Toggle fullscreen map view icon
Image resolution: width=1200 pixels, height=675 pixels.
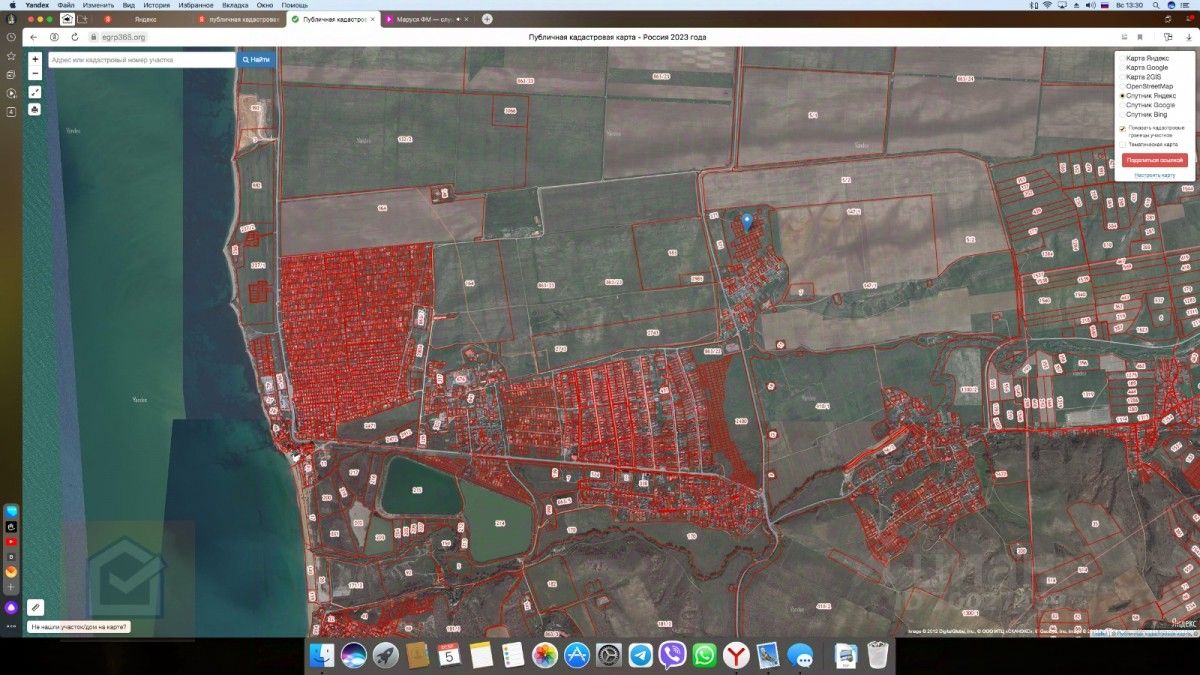(x=35, y=92)
